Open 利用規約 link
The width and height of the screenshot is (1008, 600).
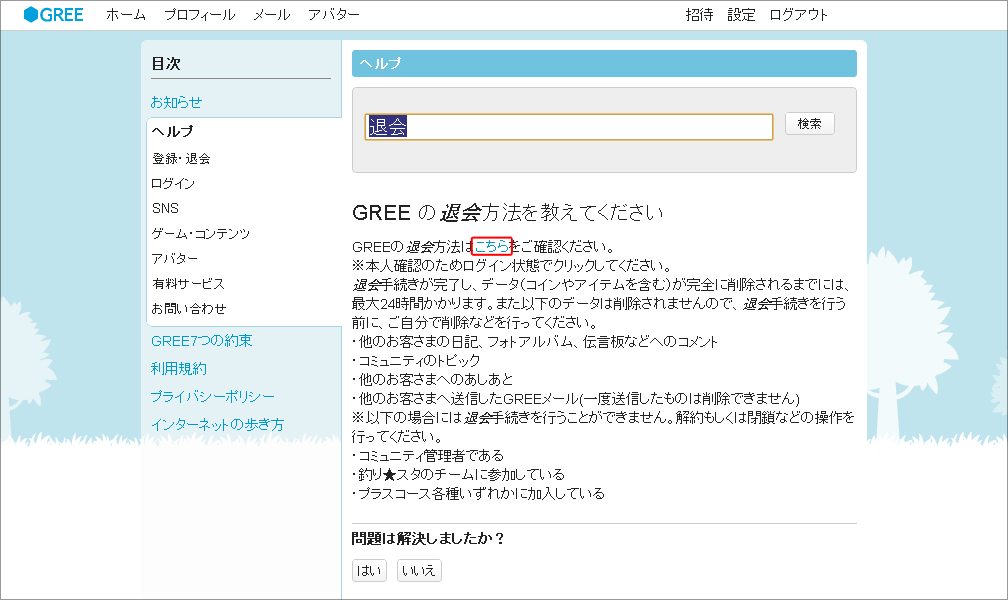point(179,368)
